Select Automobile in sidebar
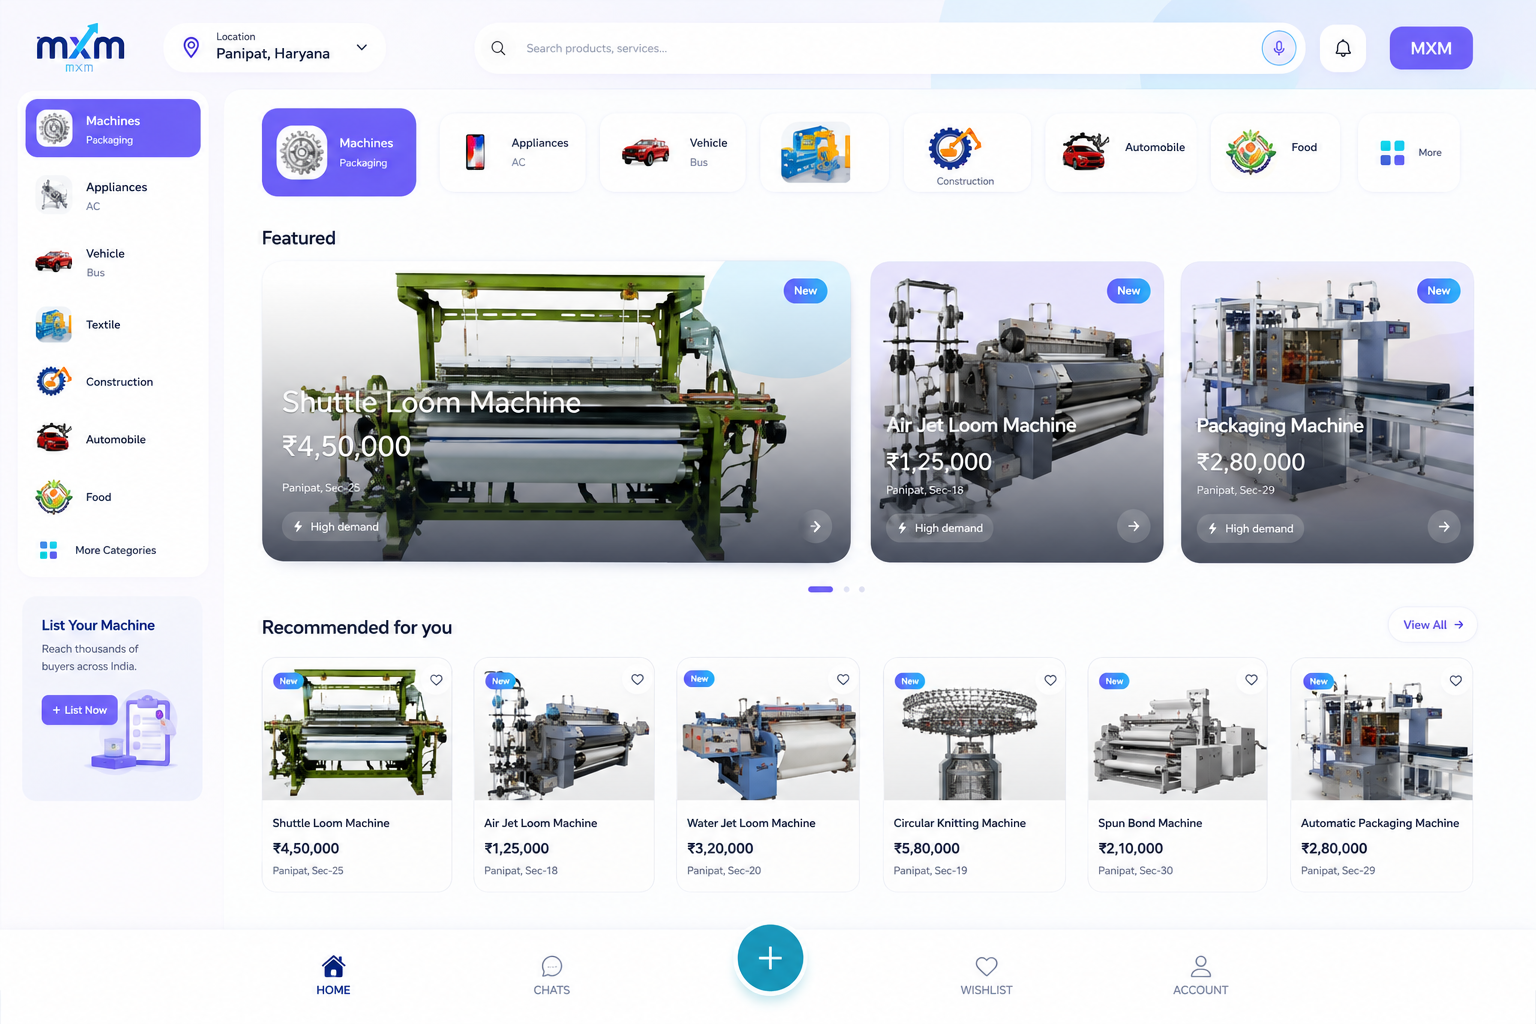This screenshot has width=1536, height=1024. click(113, 439)
